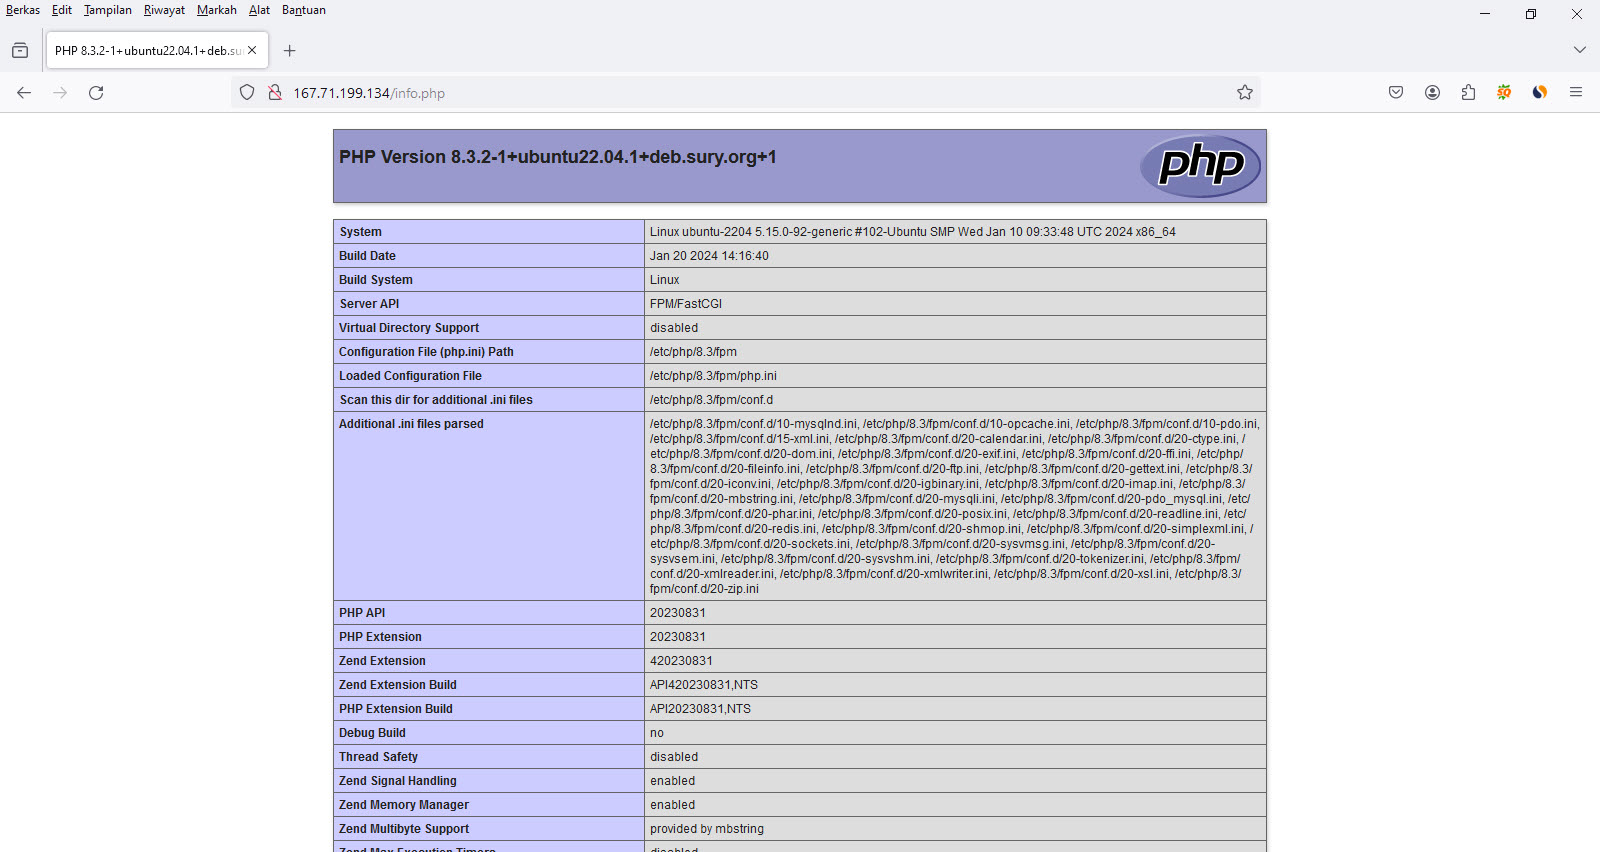Select the PHP 8.3.2 info tab
1600x852 pixels.
pos(147,51)
